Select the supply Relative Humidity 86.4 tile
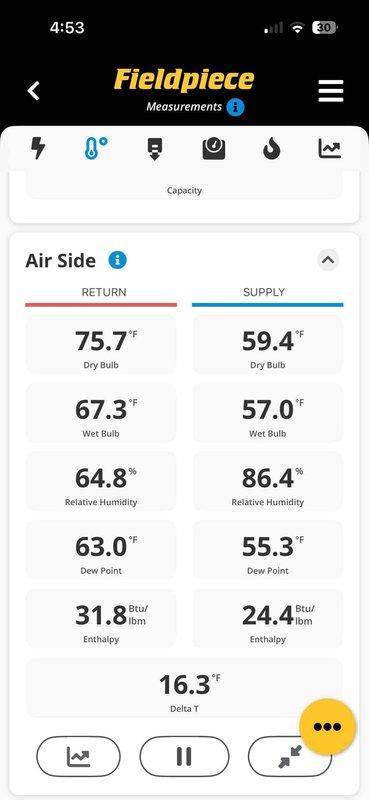The width and height of the screenshot is (369, 800). coord(268,482)
